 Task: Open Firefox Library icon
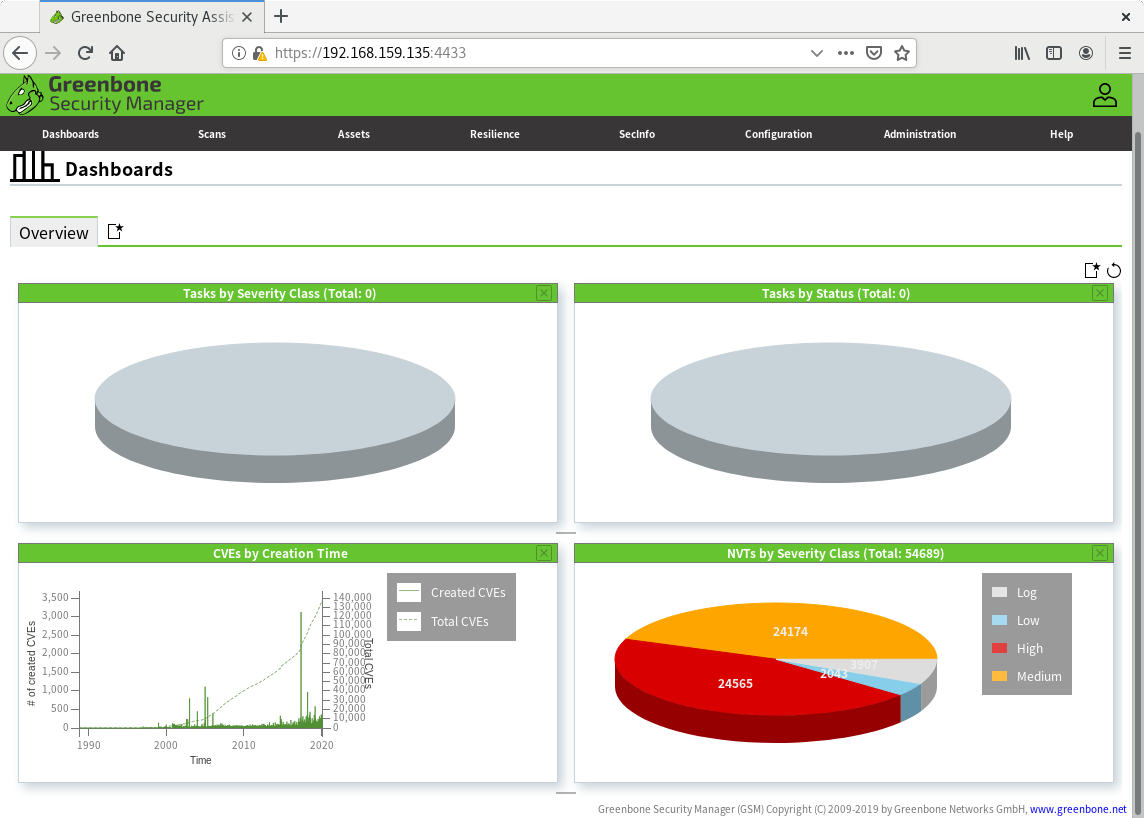click(1022, 53)
